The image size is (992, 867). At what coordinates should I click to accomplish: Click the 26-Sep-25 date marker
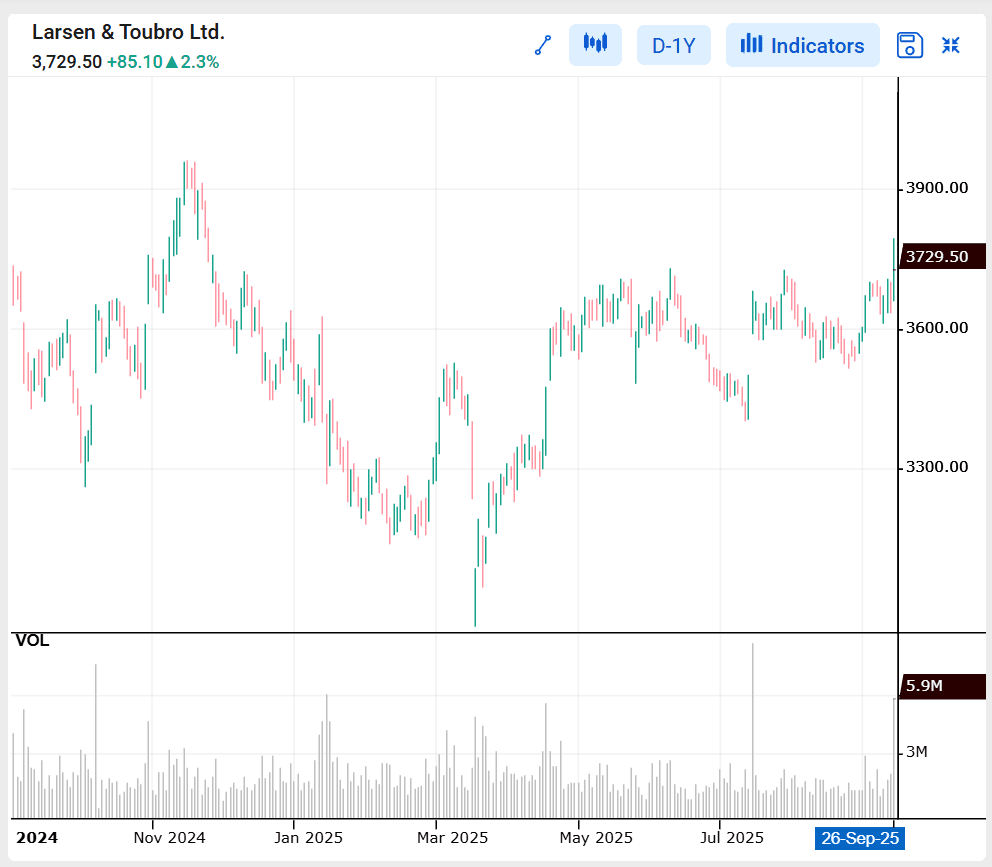click(860, 839)
